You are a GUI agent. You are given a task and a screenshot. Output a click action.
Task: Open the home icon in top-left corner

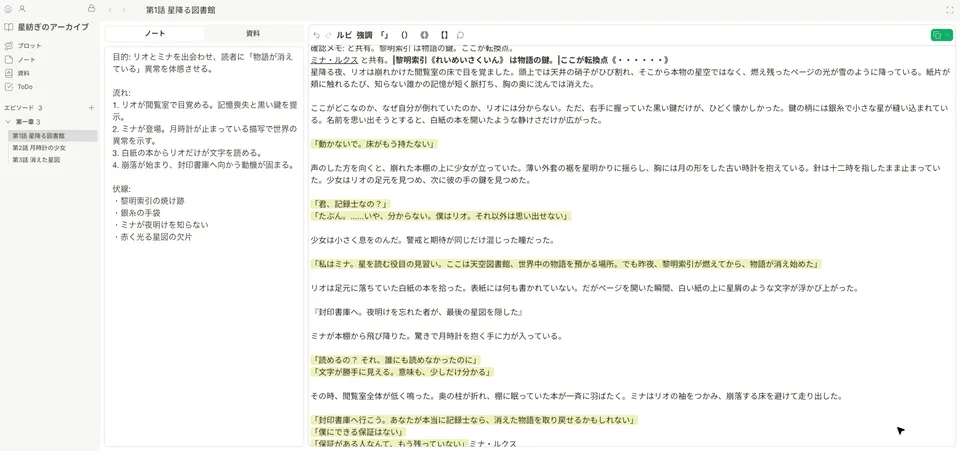coord(8,9)
